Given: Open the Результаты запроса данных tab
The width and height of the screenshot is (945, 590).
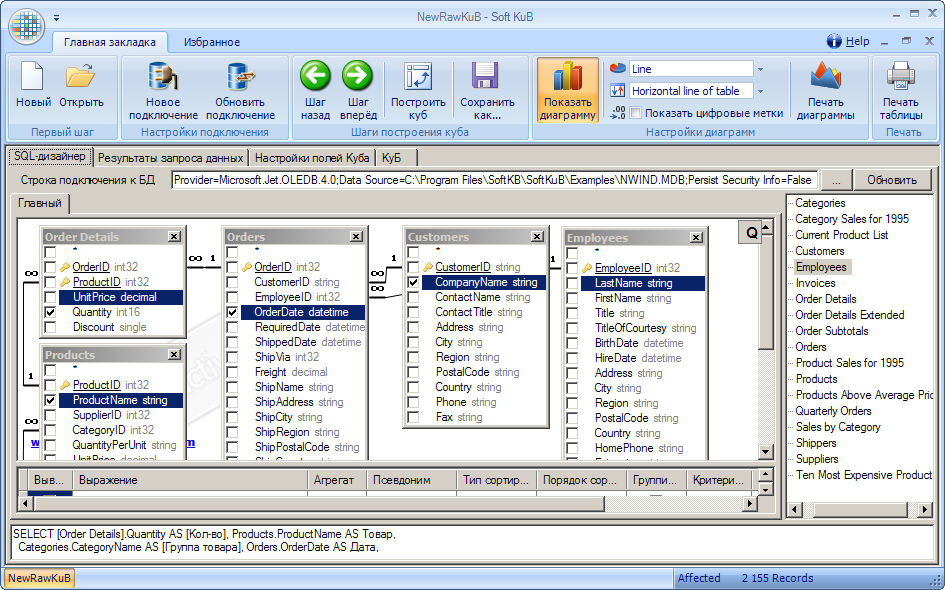Looking at the screenshot, I should tap(170, 158).
